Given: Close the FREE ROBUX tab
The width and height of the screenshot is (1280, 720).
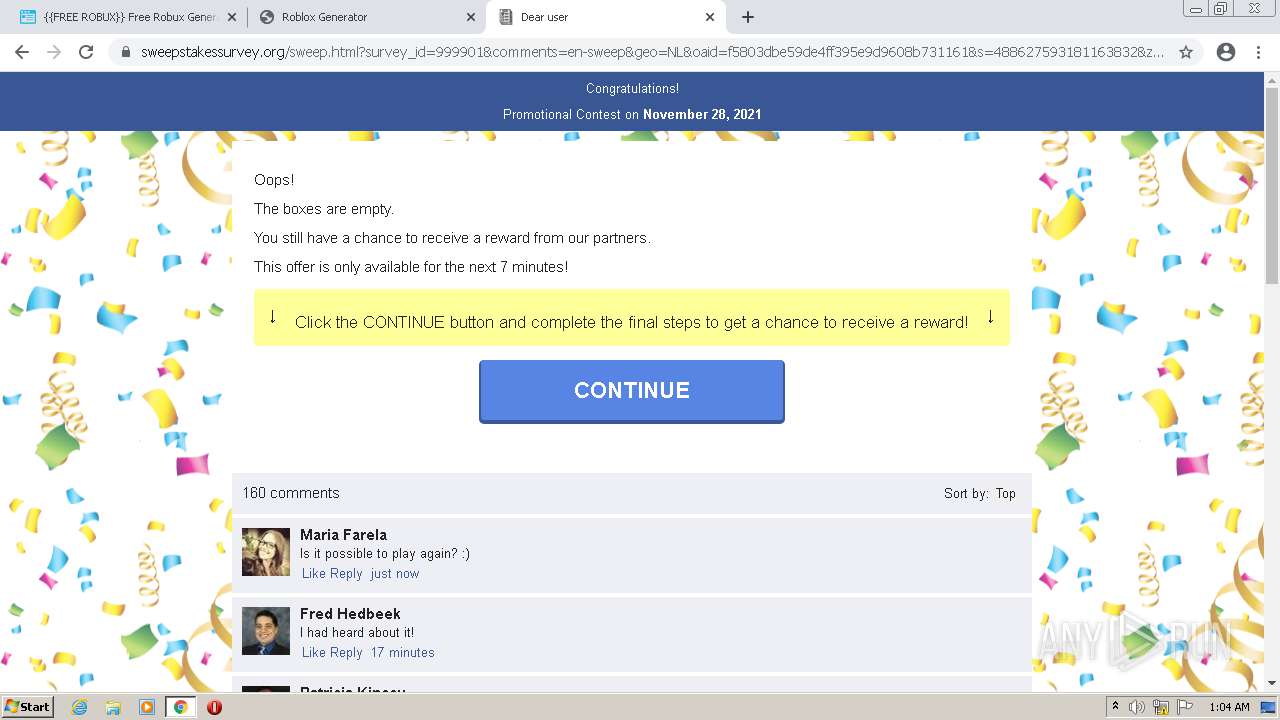Looking at the screenshot, I should (x=231, y=17).
